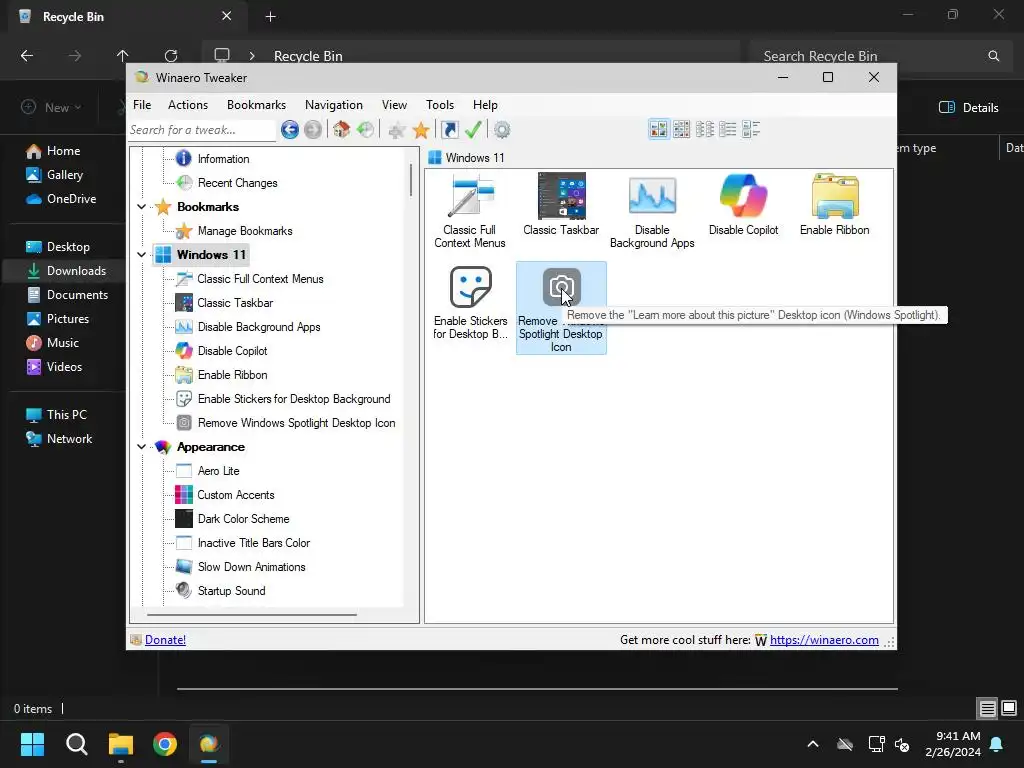Open the winaero.com link
Viewport: 1024px width, 768px height.
tap(824, 640)
